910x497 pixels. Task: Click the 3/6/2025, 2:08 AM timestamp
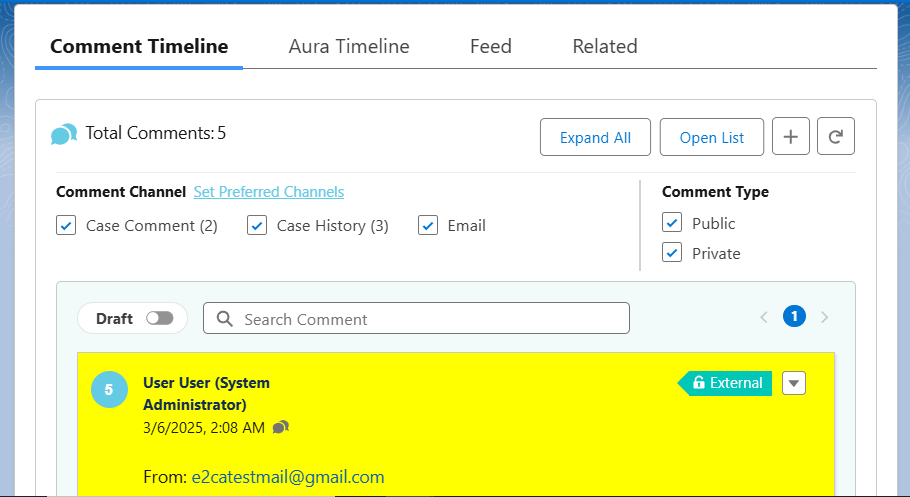click(x=204, y=428)
